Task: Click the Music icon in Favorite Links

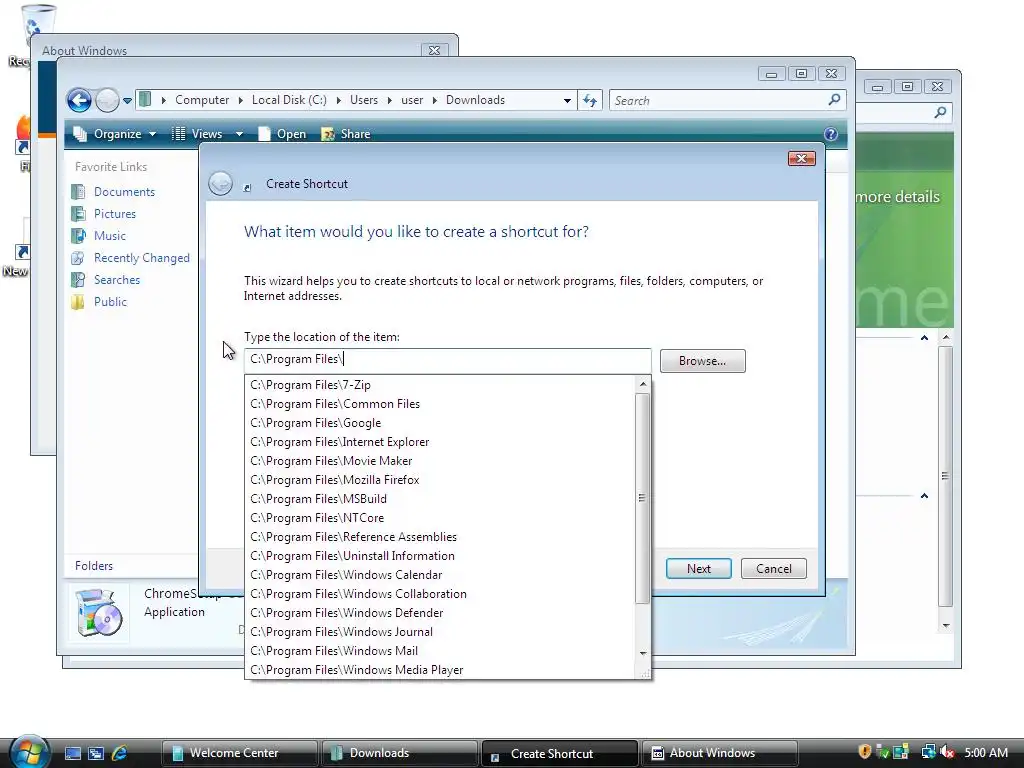Action: 78,236
